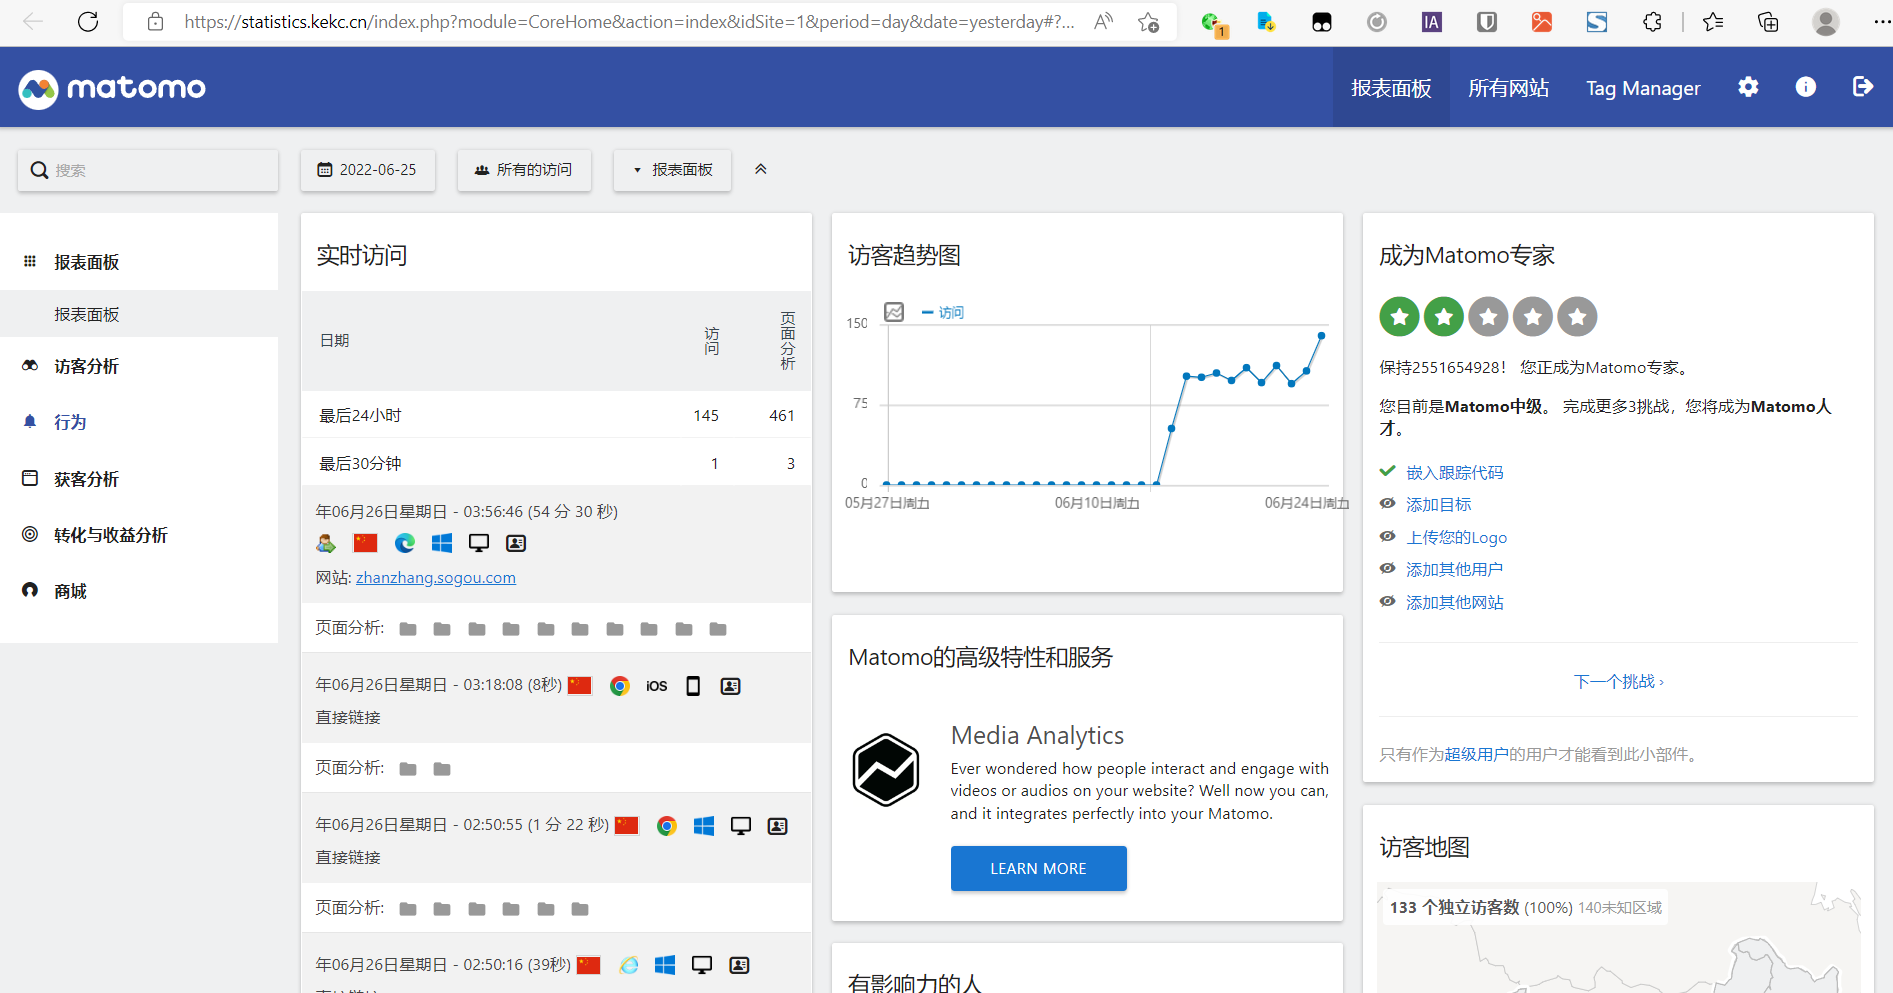The image size is (1893, 993).
Task: Open the 所有的访问 segment selector
Action: coord(524,170)
